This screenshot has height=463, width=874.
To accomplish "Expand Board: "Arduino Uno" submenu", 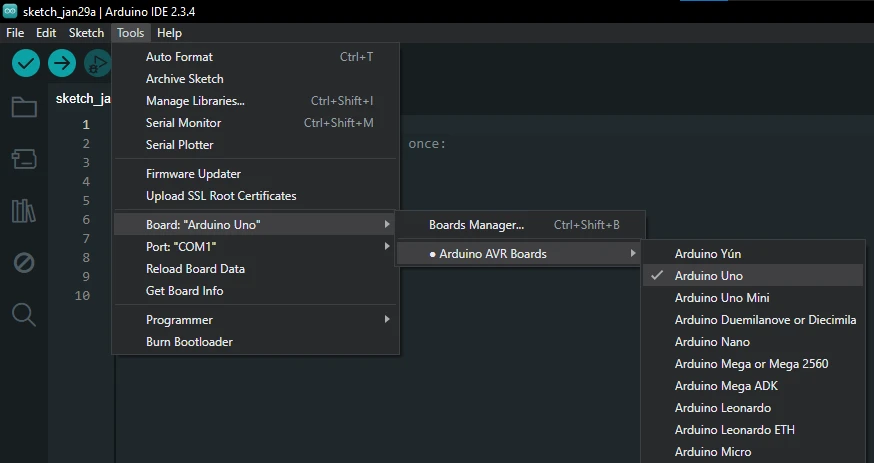I will pyautogui.click(x=256, y=225).
